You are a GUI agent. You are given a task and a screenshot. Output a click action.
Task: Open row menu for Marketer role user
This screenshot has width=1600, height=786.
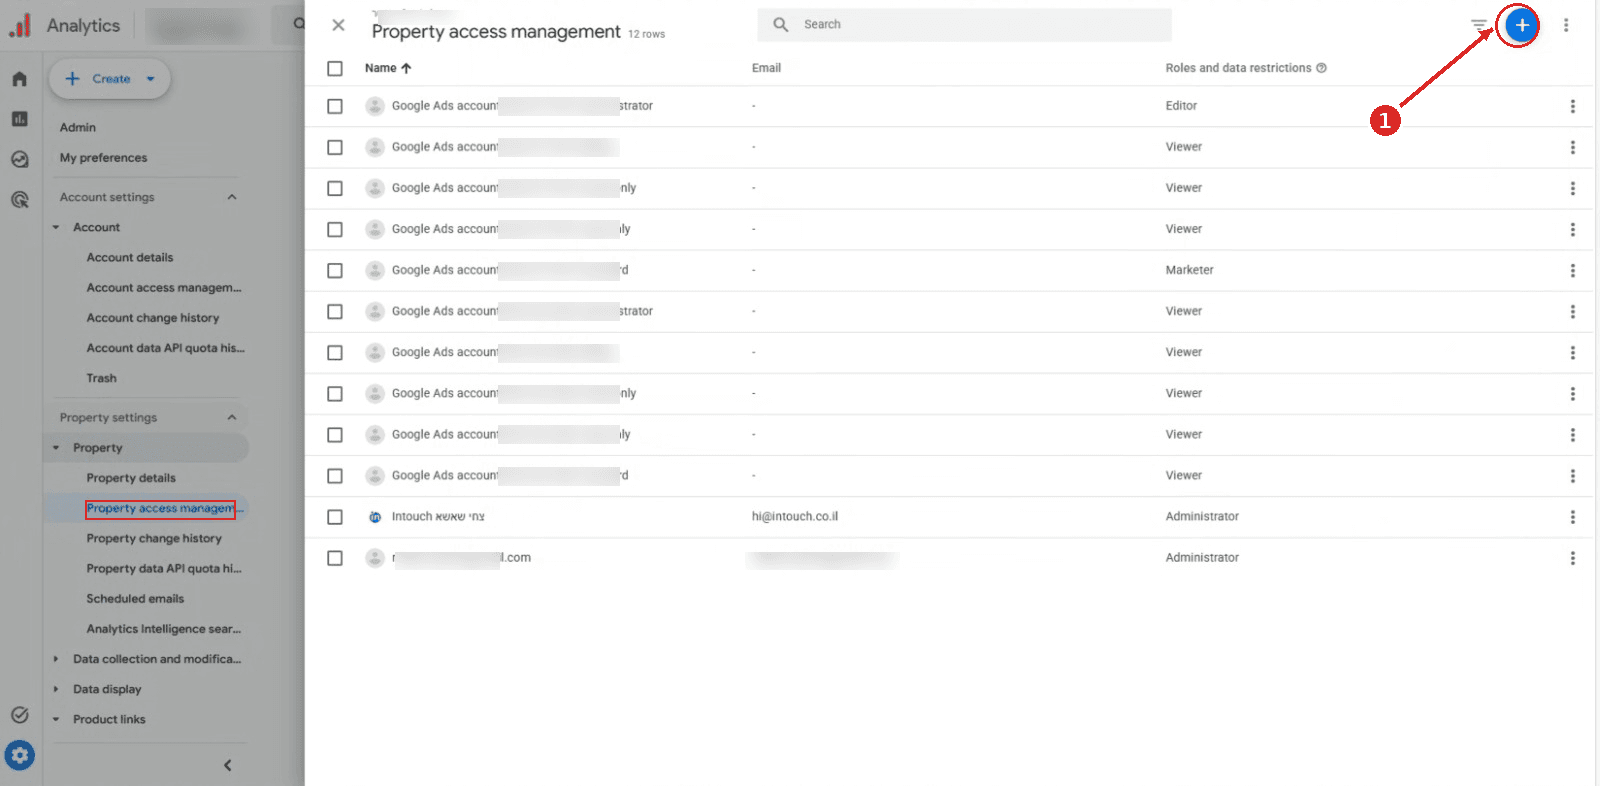pyautogui.click(x=1572, y=271)
